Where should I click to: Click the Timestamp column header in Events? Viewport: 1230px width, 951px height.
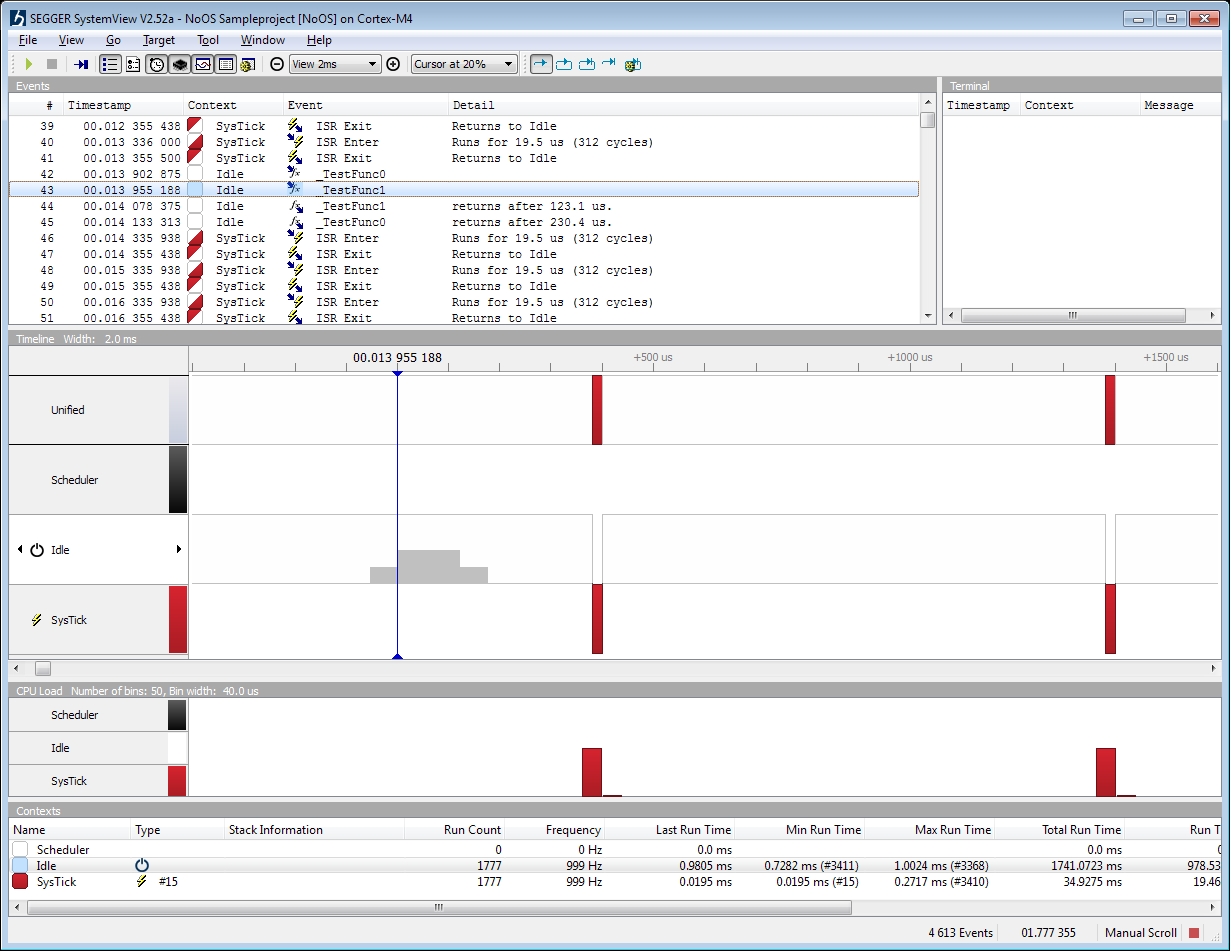pyautogui.click(x=99, y=105)
